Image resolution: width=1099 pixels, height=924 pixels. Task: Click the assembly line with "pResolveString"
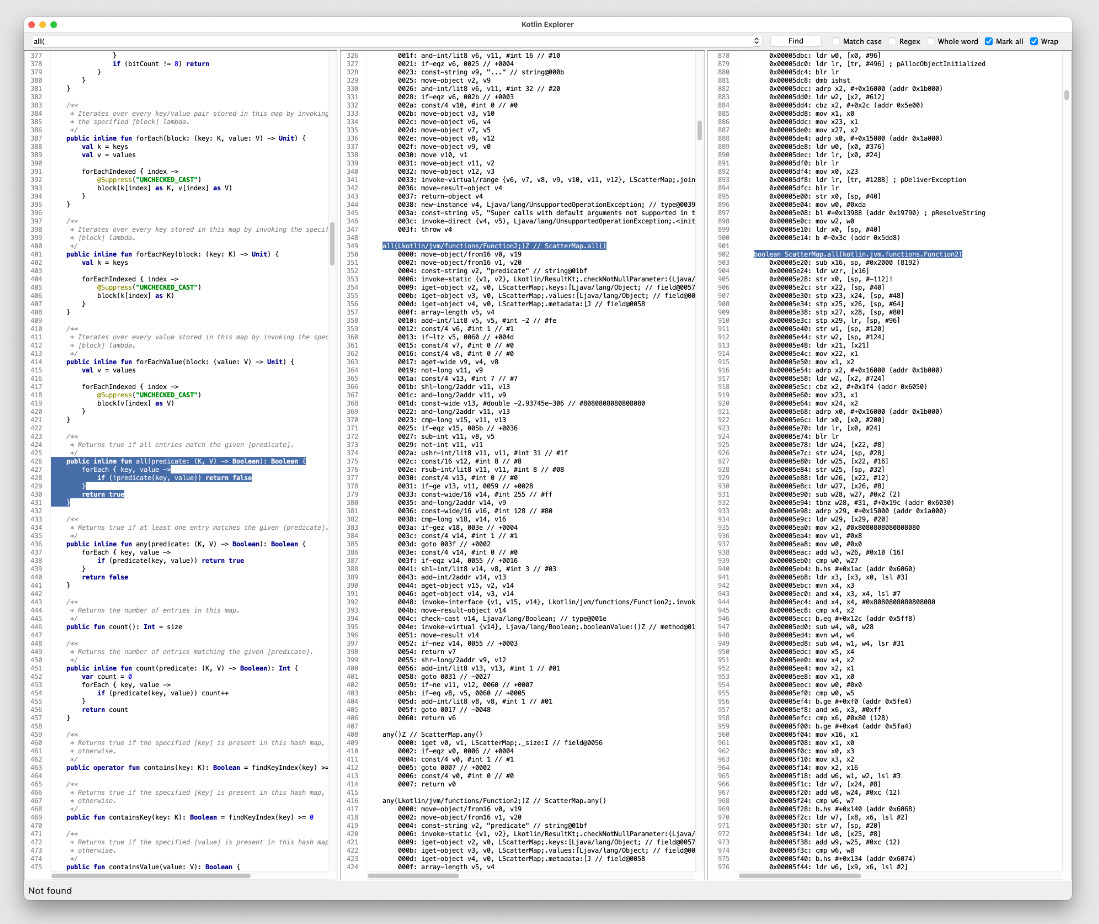click(x=877, y=213)
